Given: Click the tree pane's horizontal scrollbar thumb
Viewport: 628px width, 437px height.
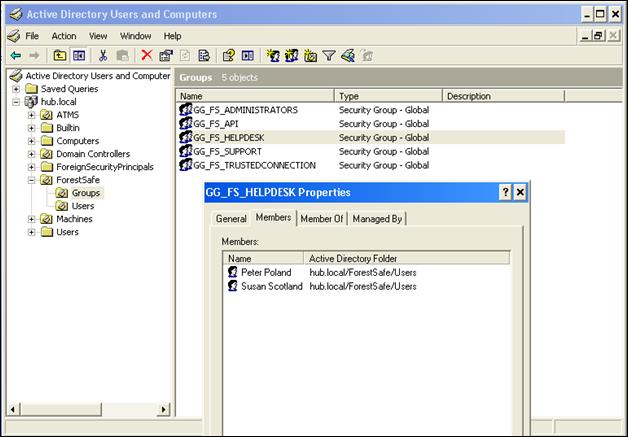Looking at the screenshot, I should [60, 409].
